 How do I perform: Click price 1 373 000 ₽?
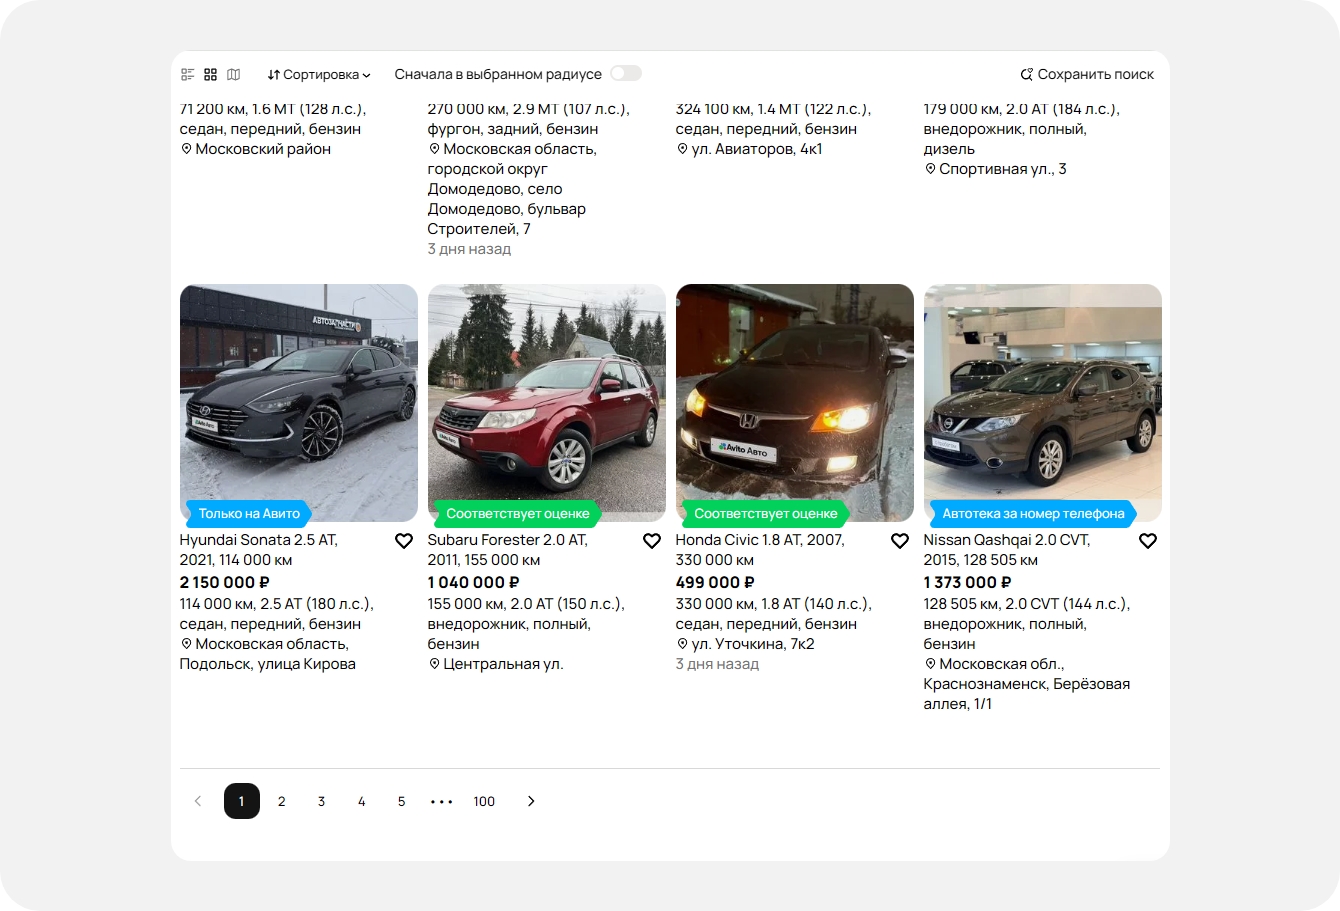968,582
